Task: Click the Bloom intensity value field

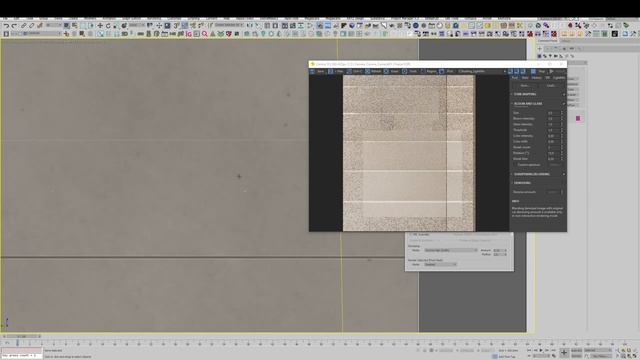Action: pyautogui.click(x=553, y=118)
